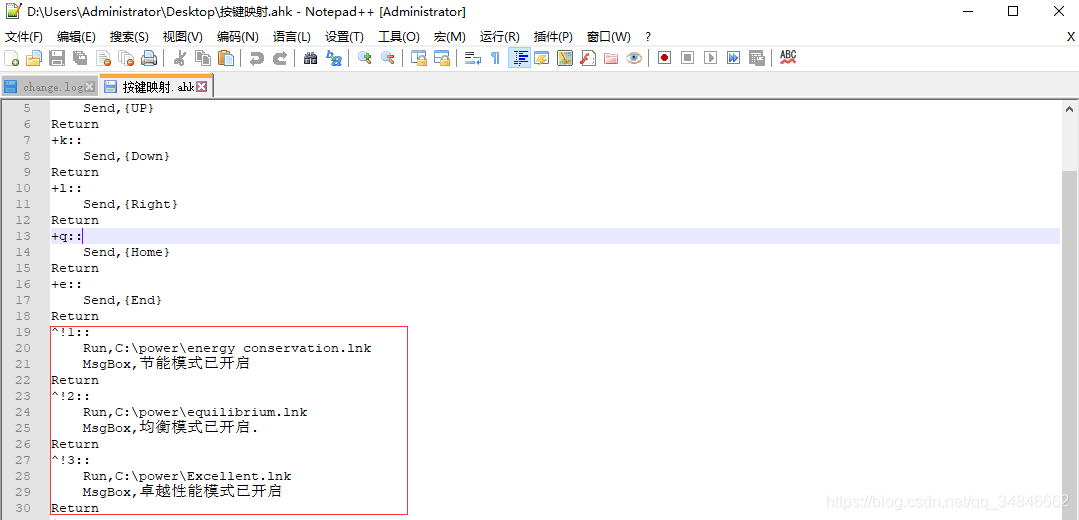Click the Save All toolbar icon

coord(81,58)
